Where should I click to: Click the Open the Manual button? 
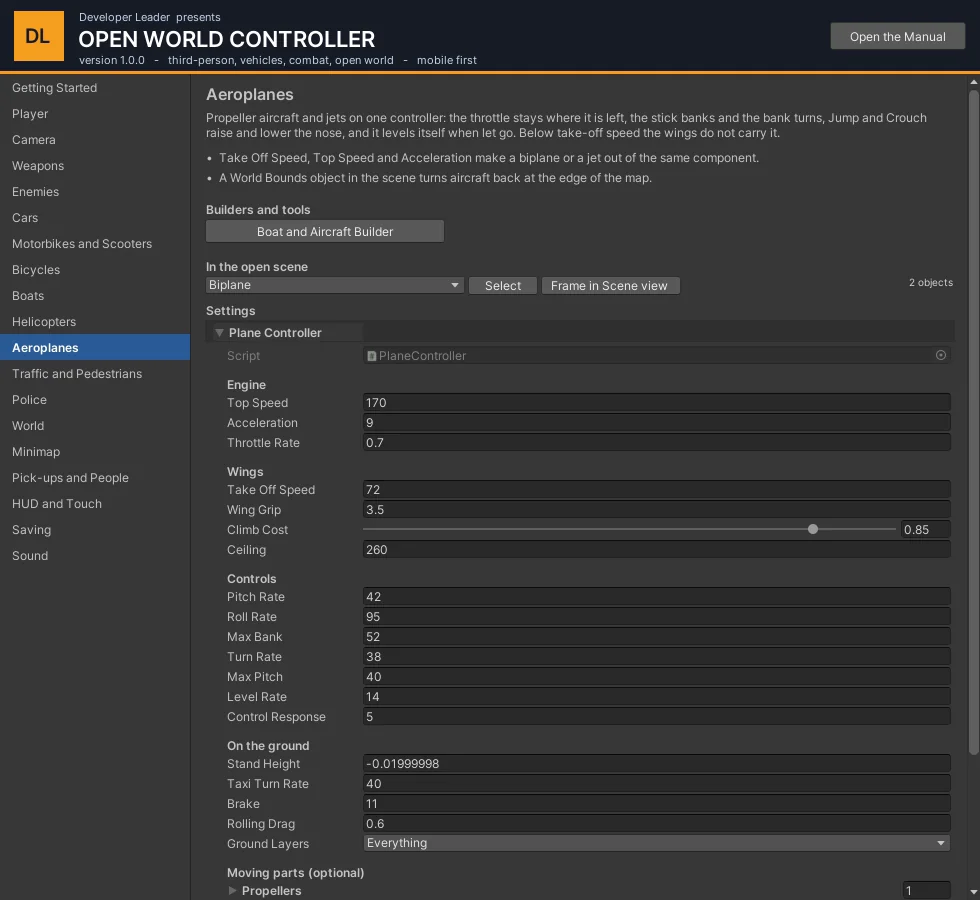click(898, 36)
